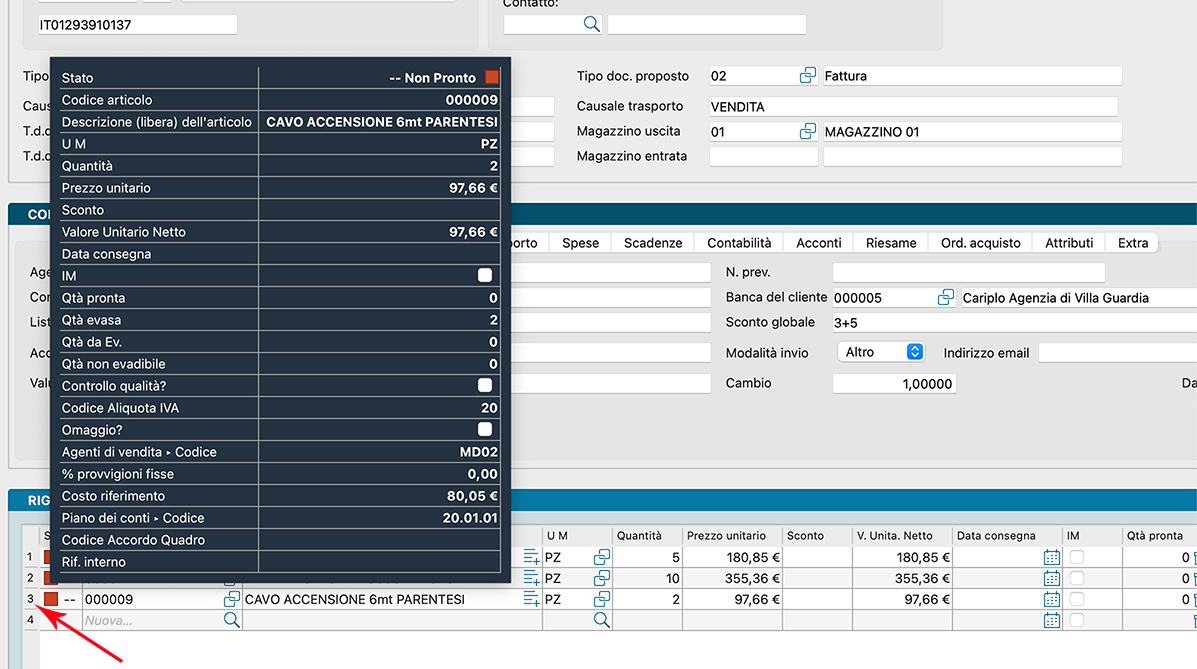Screen dimensions: 1197x669
Task: Open the U M lookup icon on row 2
Action: pyautogui.click(x=602, y=578)
